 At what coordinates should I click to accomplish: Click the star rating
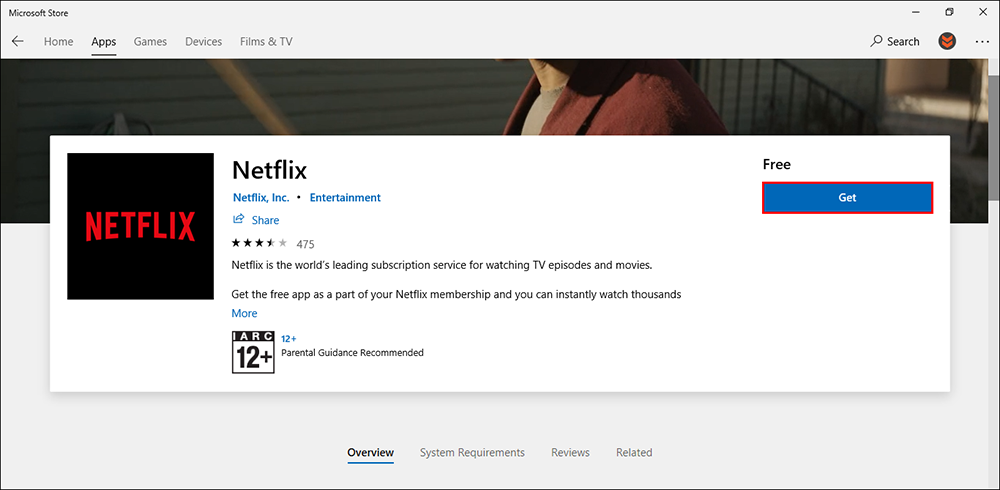pos(260,243)
